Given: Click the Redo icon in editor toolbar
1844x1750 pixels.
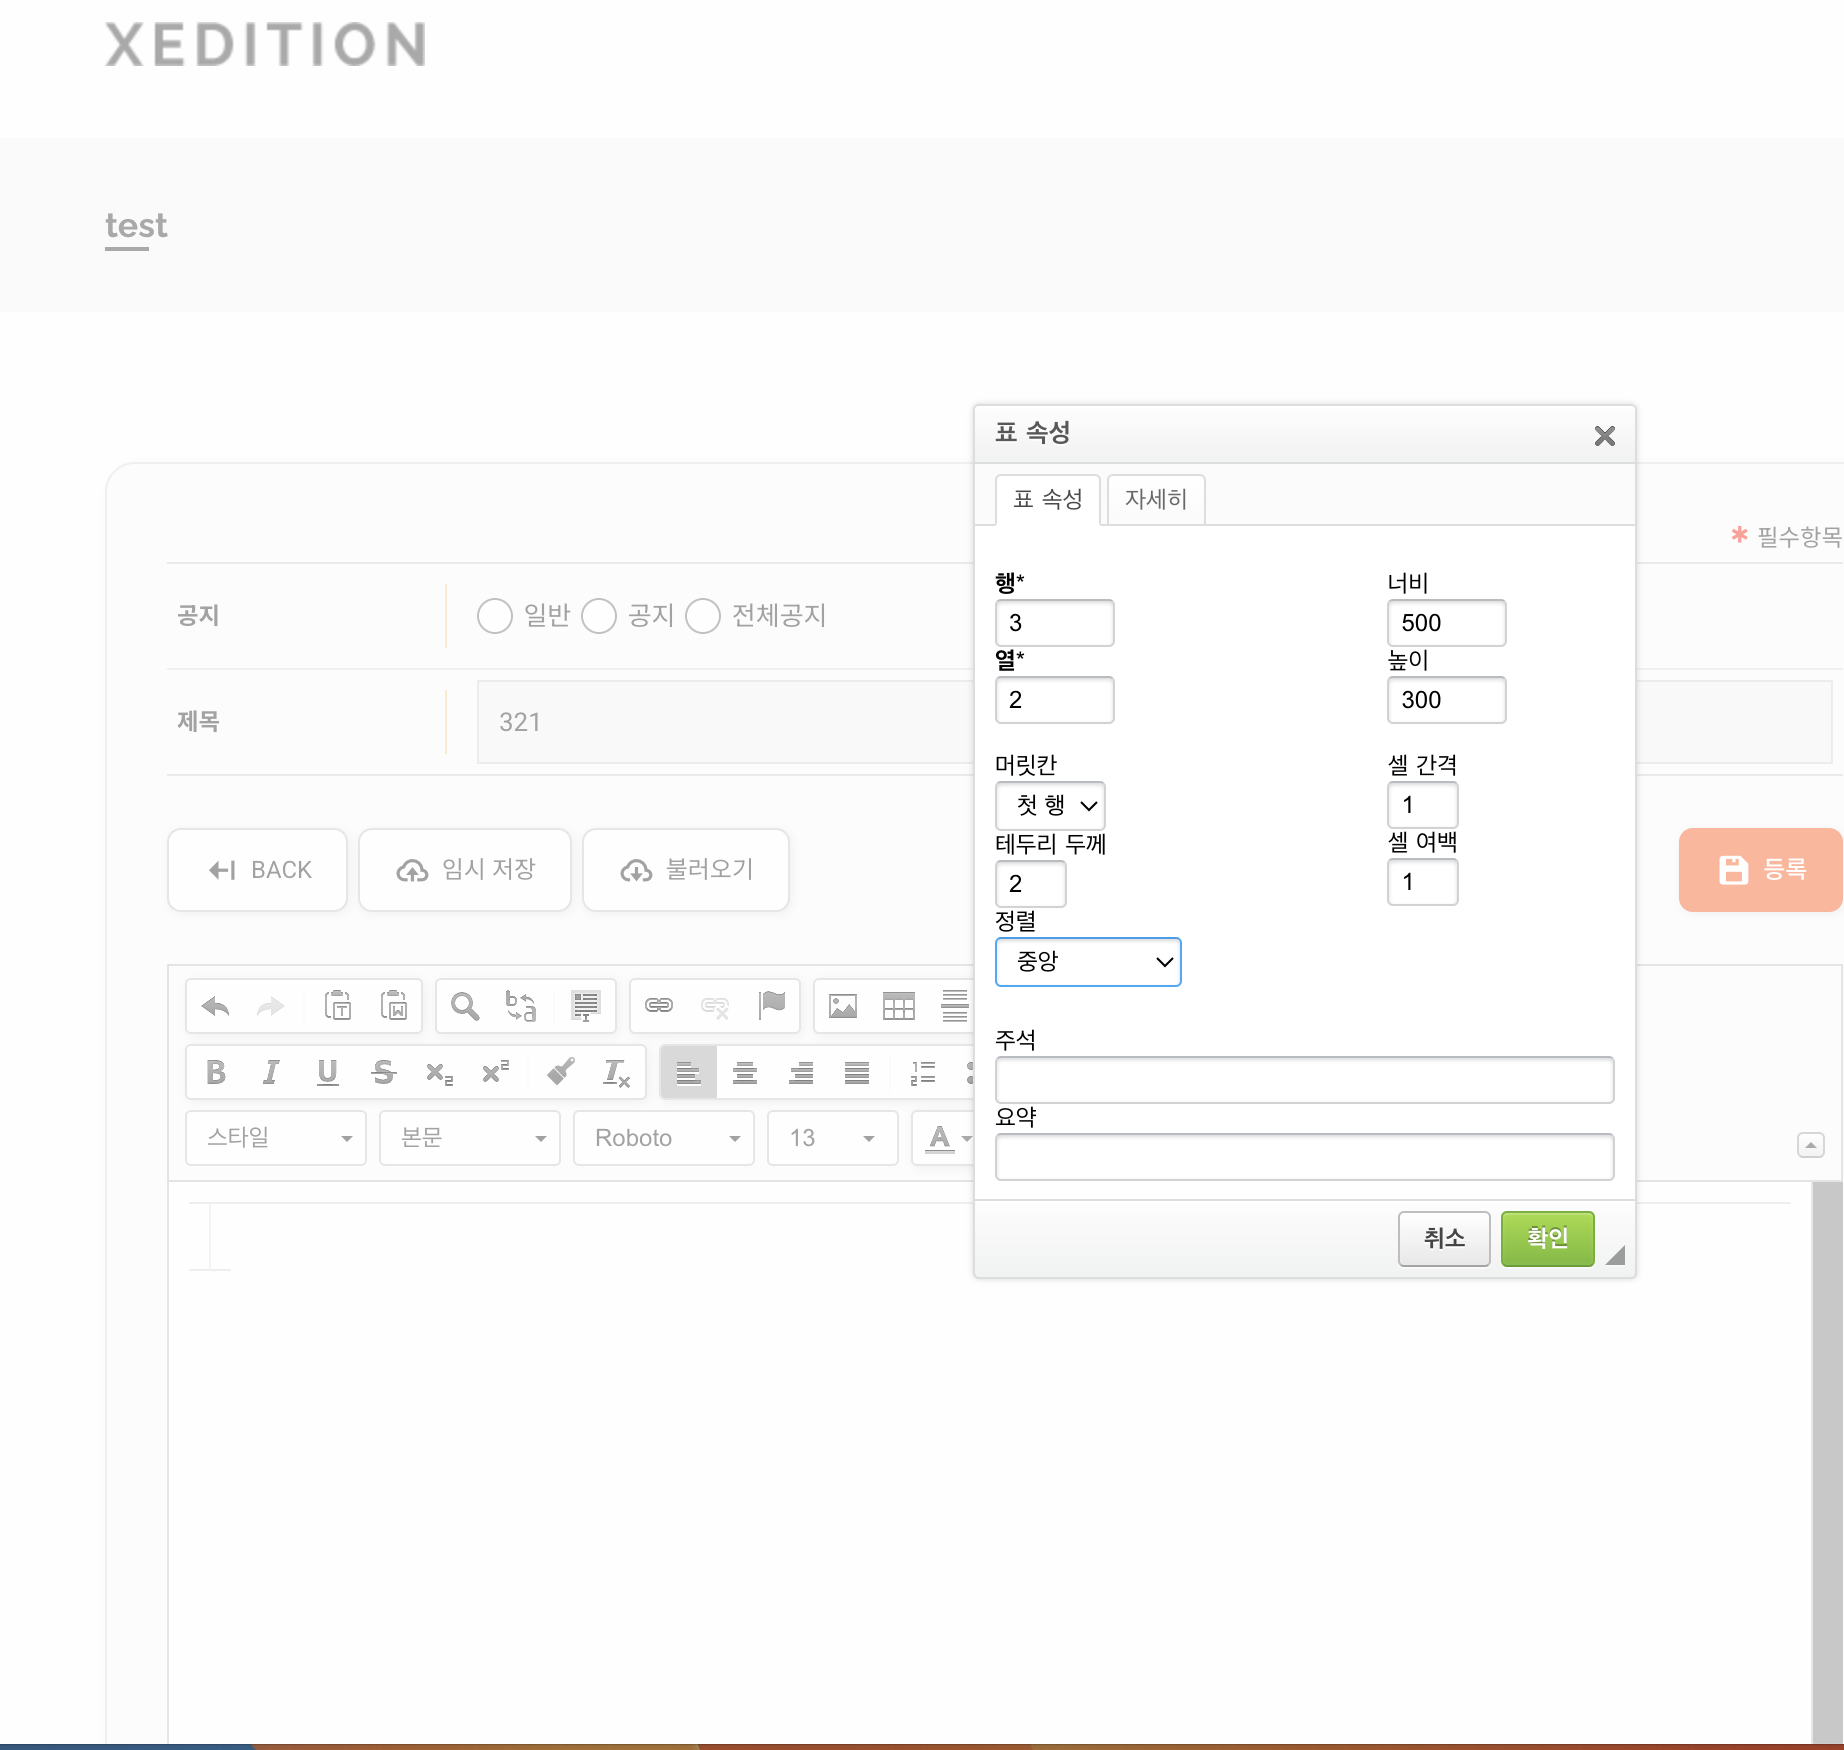Looking at the screenshot, I should (x=270, y=1006).
